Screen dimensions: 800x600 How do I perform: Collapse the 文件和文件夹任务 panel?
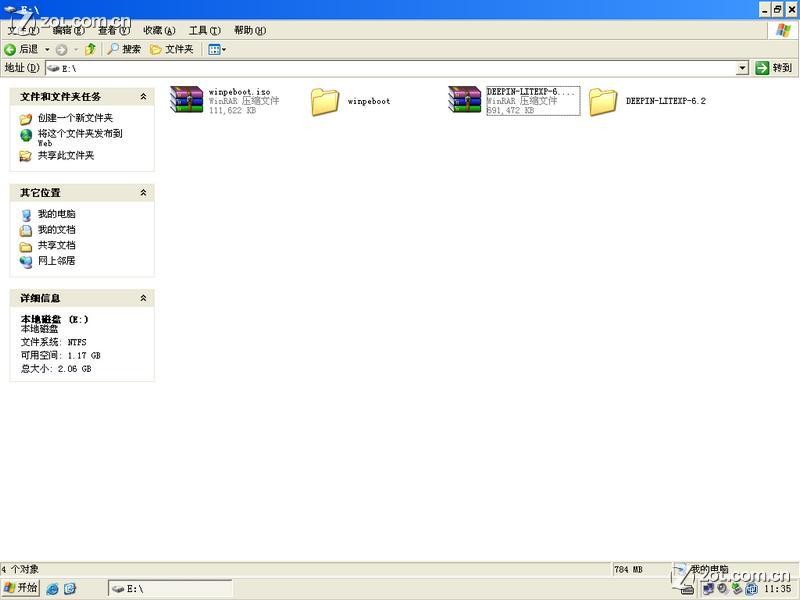pyautogui.click(x=143, y=97)
